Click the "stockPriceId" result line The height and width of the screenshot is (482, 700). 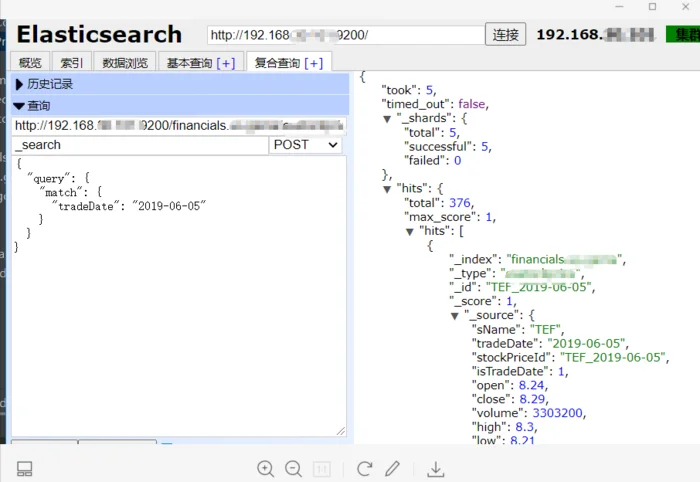(x=570, y=357)
